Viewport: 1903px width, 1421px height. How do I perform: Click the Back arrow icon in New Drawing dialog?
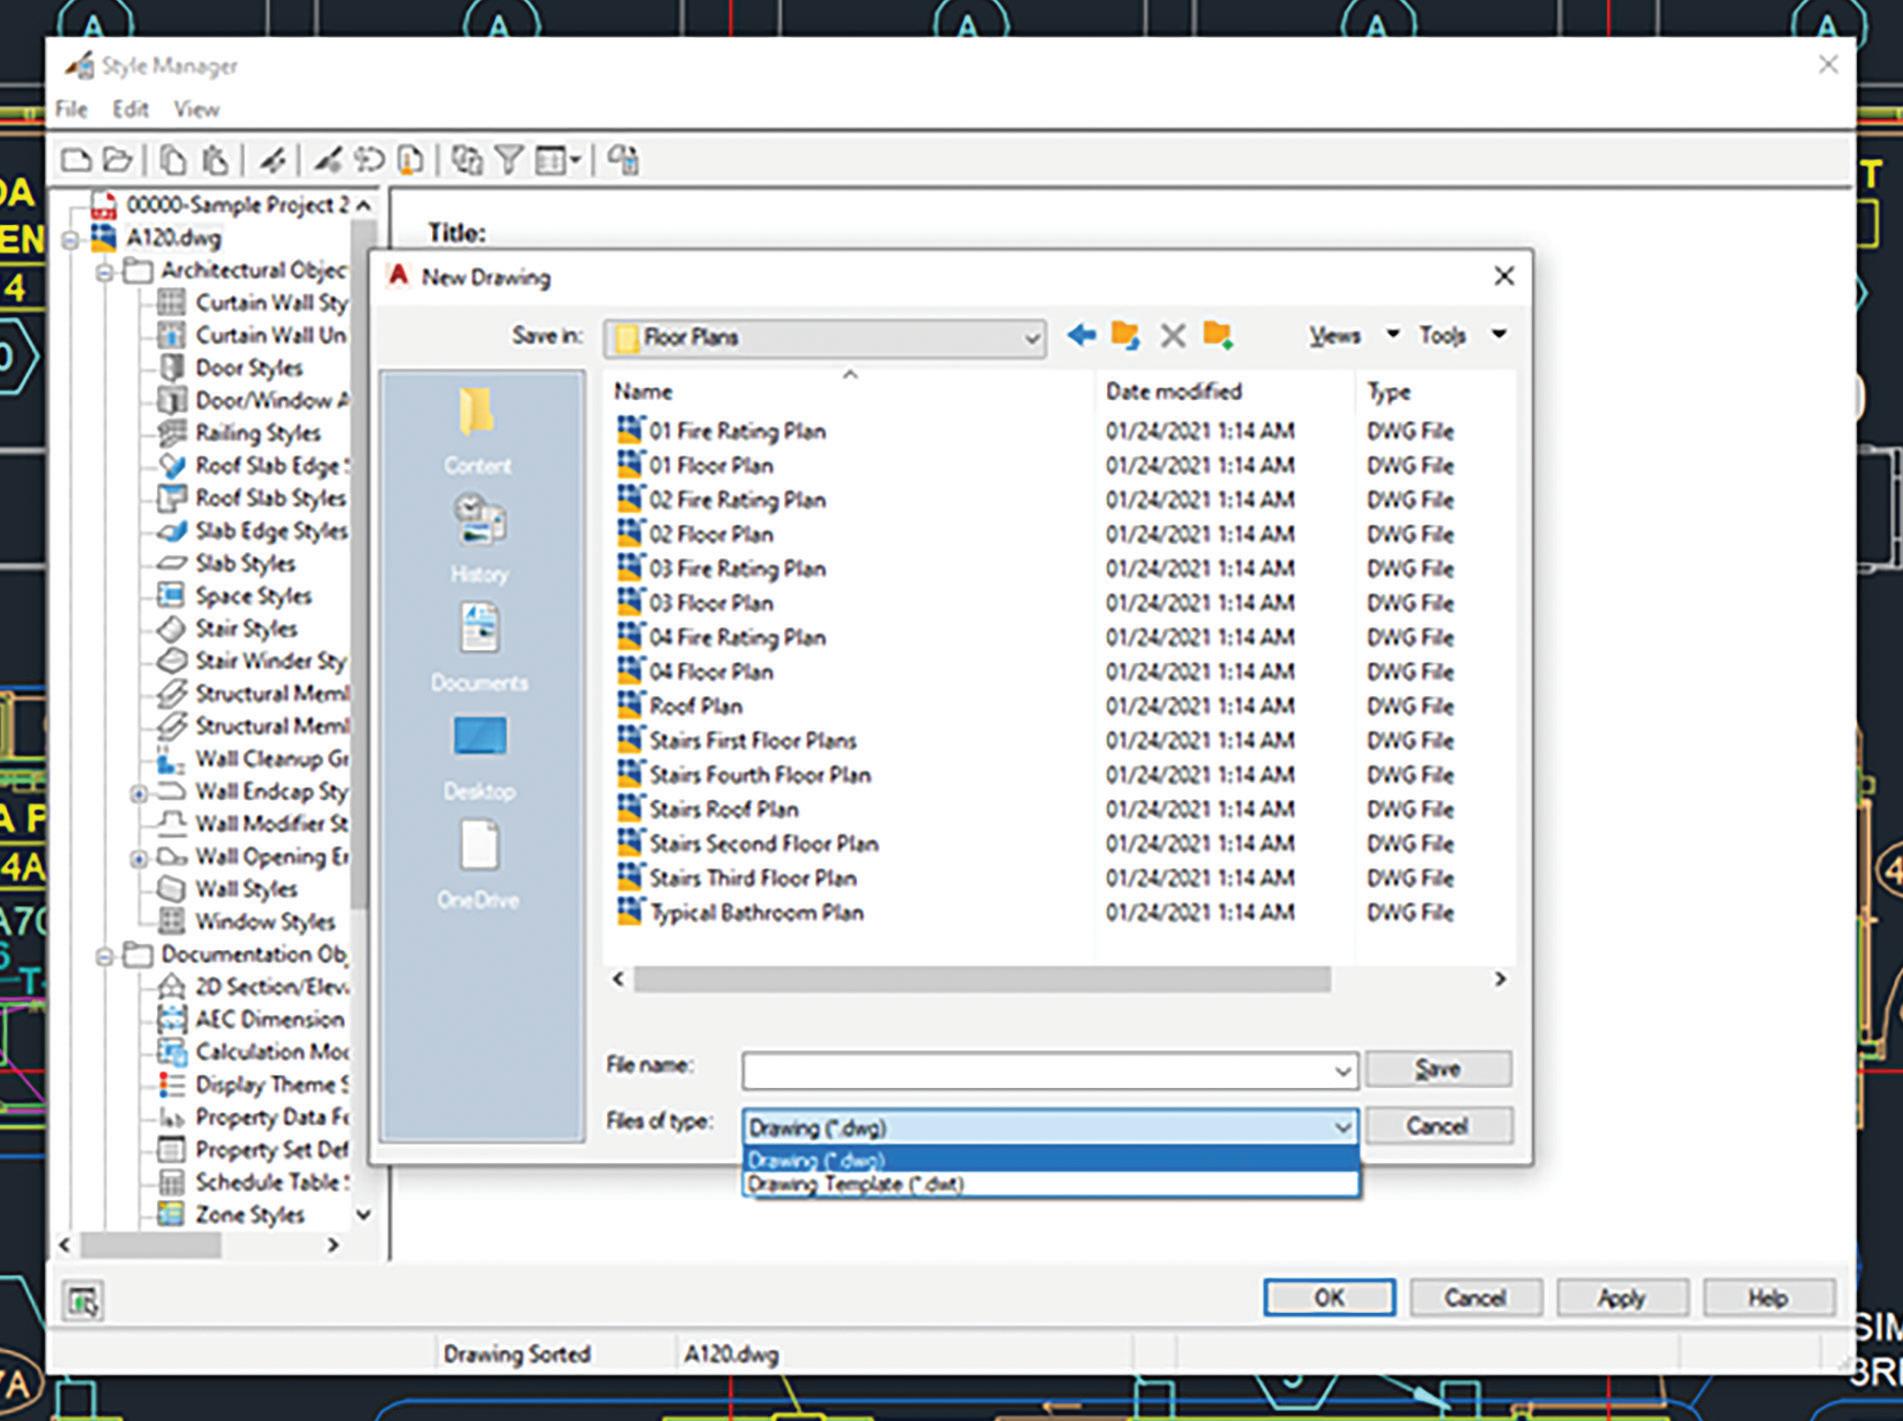point(1081,335)
